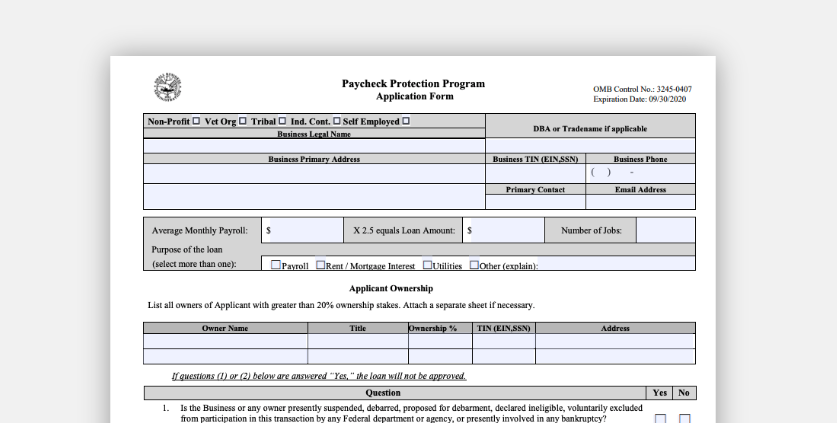837x423 pixels.
Task: Click first row Title cell
Action: pos(358,341)
